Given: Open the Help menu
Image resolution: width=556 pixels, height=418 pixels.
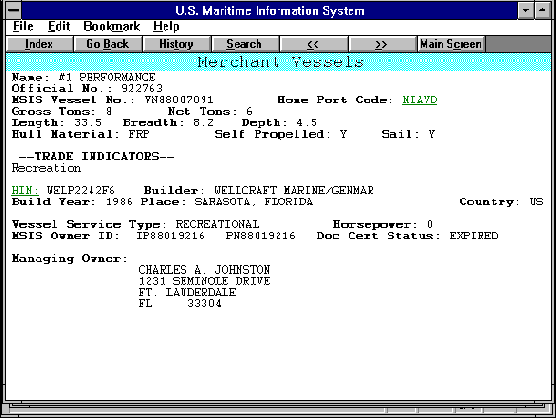Looking at the screenshot, I should pyautogui.click(x=166, y=27).
